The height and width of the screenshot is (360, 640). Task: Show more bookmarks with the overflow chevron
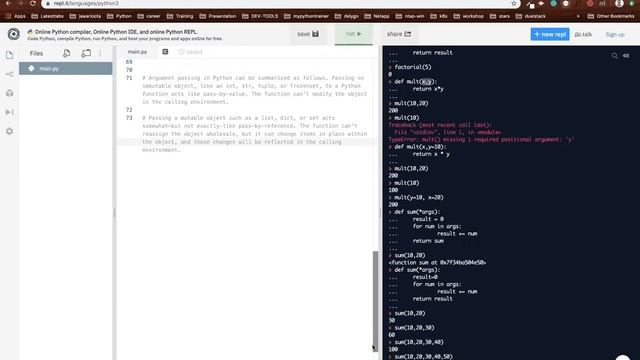[x=578, y=16]
